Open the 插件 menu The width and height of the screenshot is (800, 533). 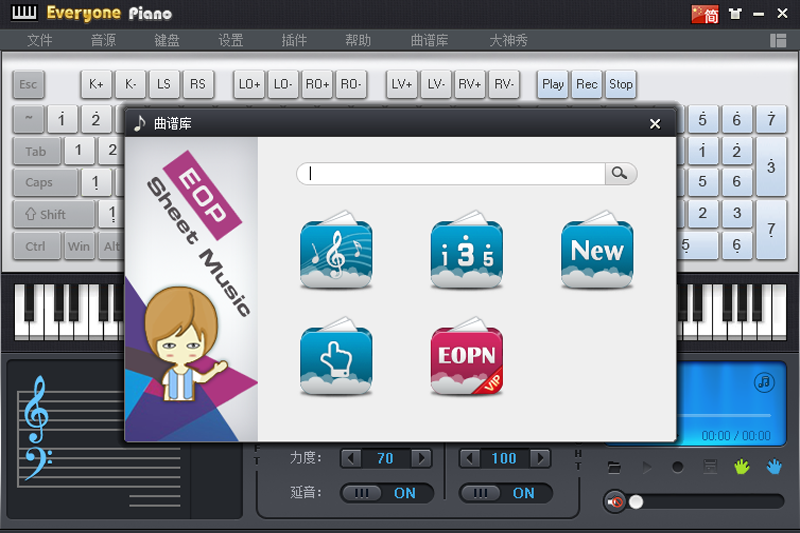294,40
